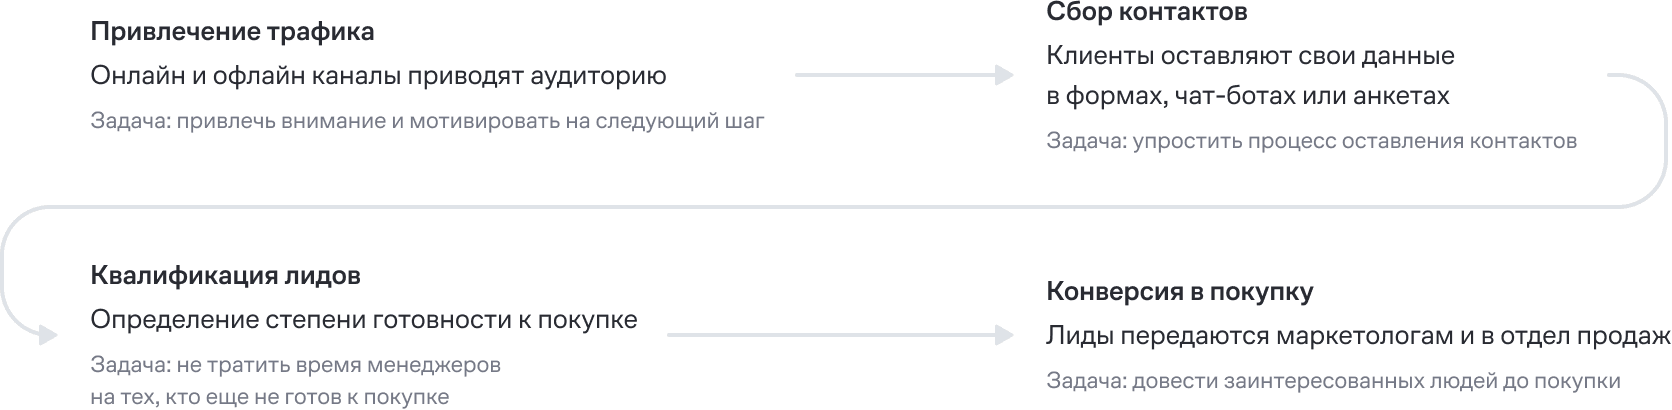Screen dimensions: 1672x410
Task: Click the text Лиды передаются маркетологам
Action: 1358,336
